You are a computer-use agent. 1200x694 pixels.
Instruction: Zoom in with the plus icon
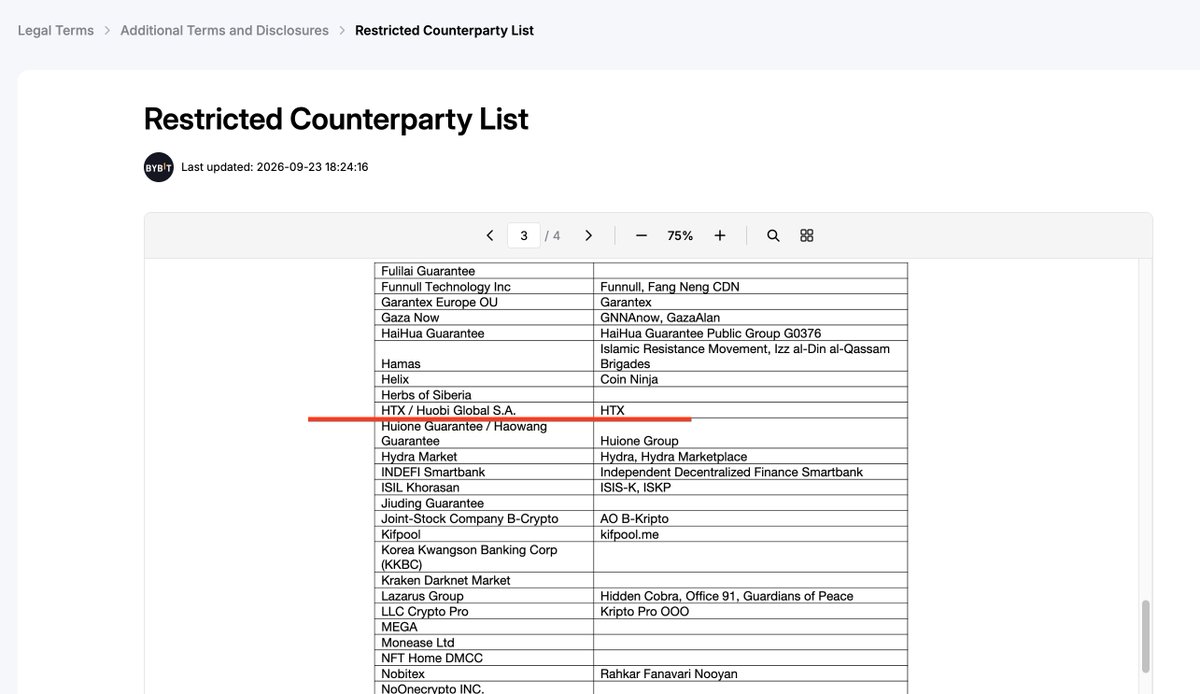coord(720,236)
